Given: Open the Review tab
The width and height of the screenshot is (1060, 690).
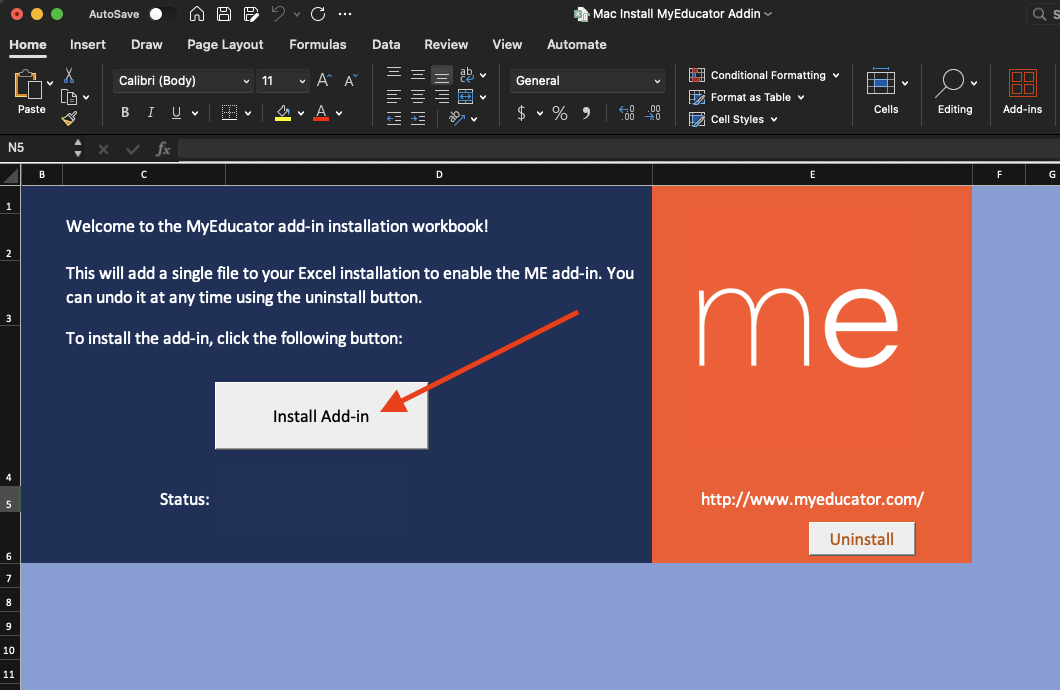Looking at the screenshot, I should click(x=446, y=45).
